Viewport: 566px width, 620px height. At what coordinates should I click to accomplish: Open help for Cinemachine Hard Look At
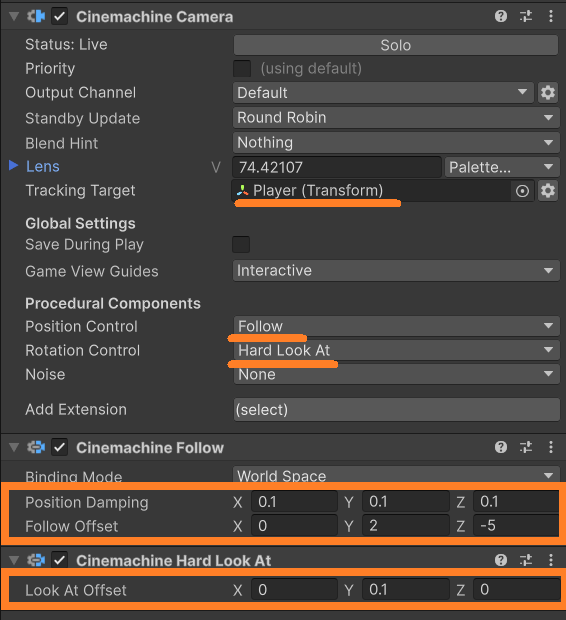click(x=501, y=560)
